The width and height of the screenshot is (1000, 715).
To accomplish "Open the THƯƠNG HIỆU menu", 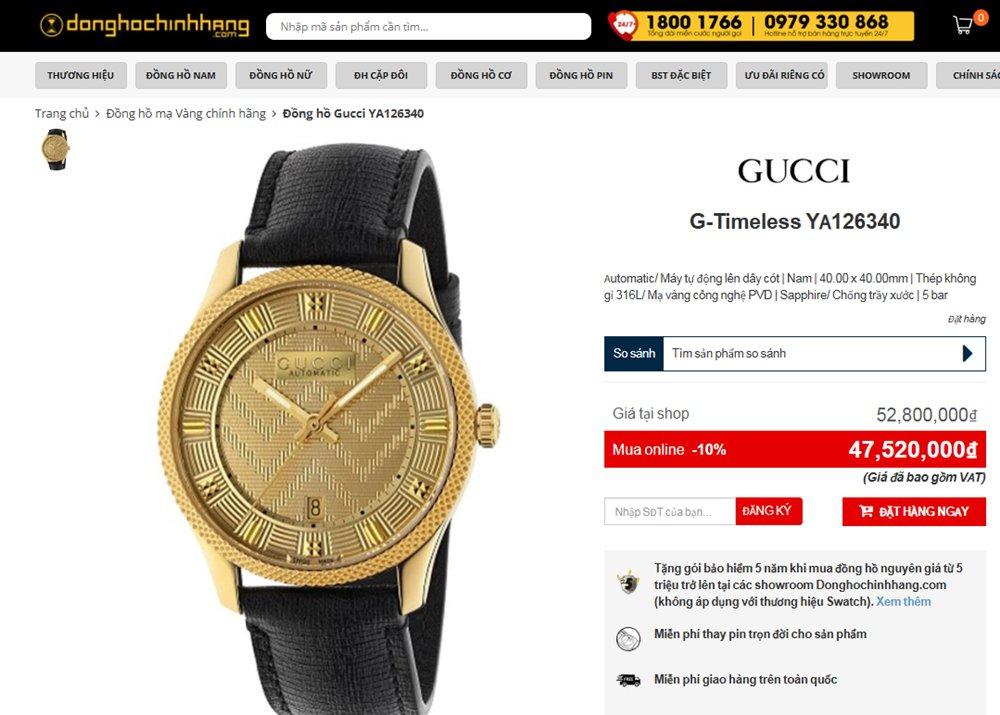I will 80,75.
